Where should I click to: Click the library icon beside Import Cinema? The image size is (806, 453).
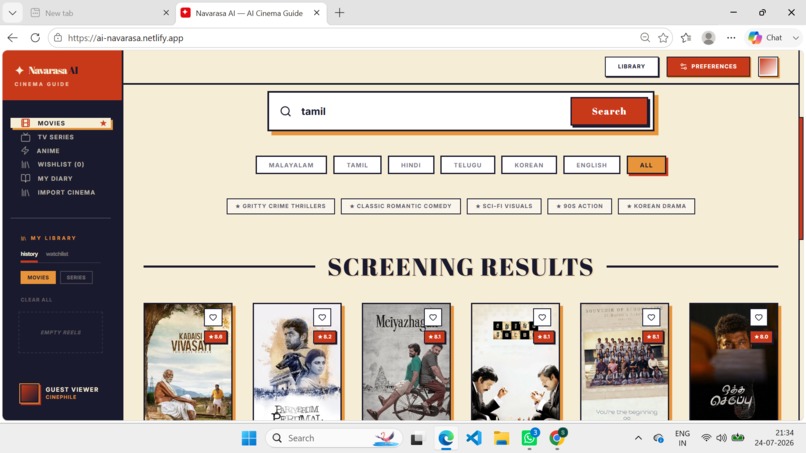click(x=25, y=192)
